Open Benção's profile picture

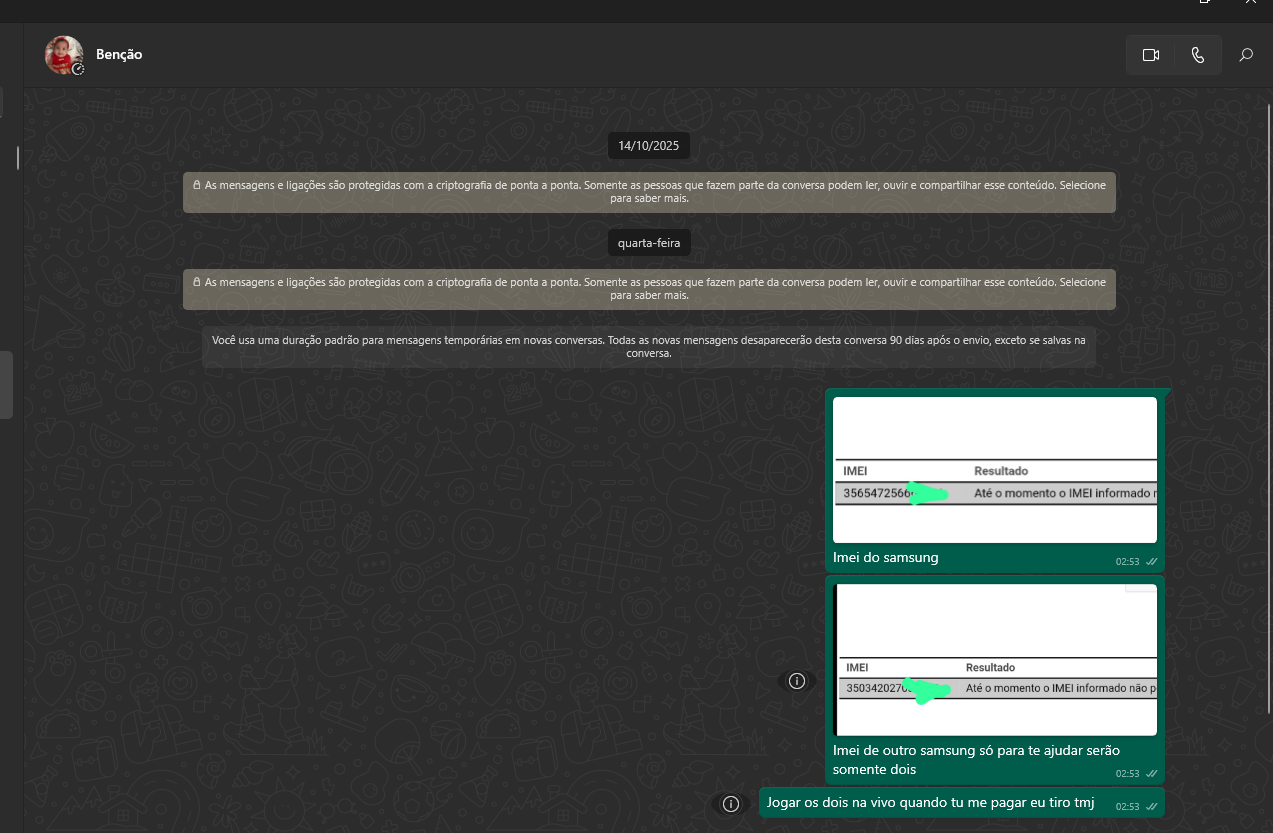click(63, 54)
